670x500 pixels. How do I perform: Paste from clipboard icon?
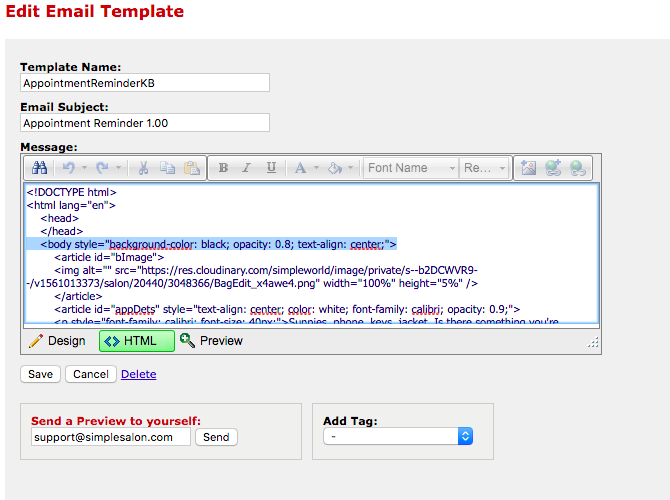192,168
